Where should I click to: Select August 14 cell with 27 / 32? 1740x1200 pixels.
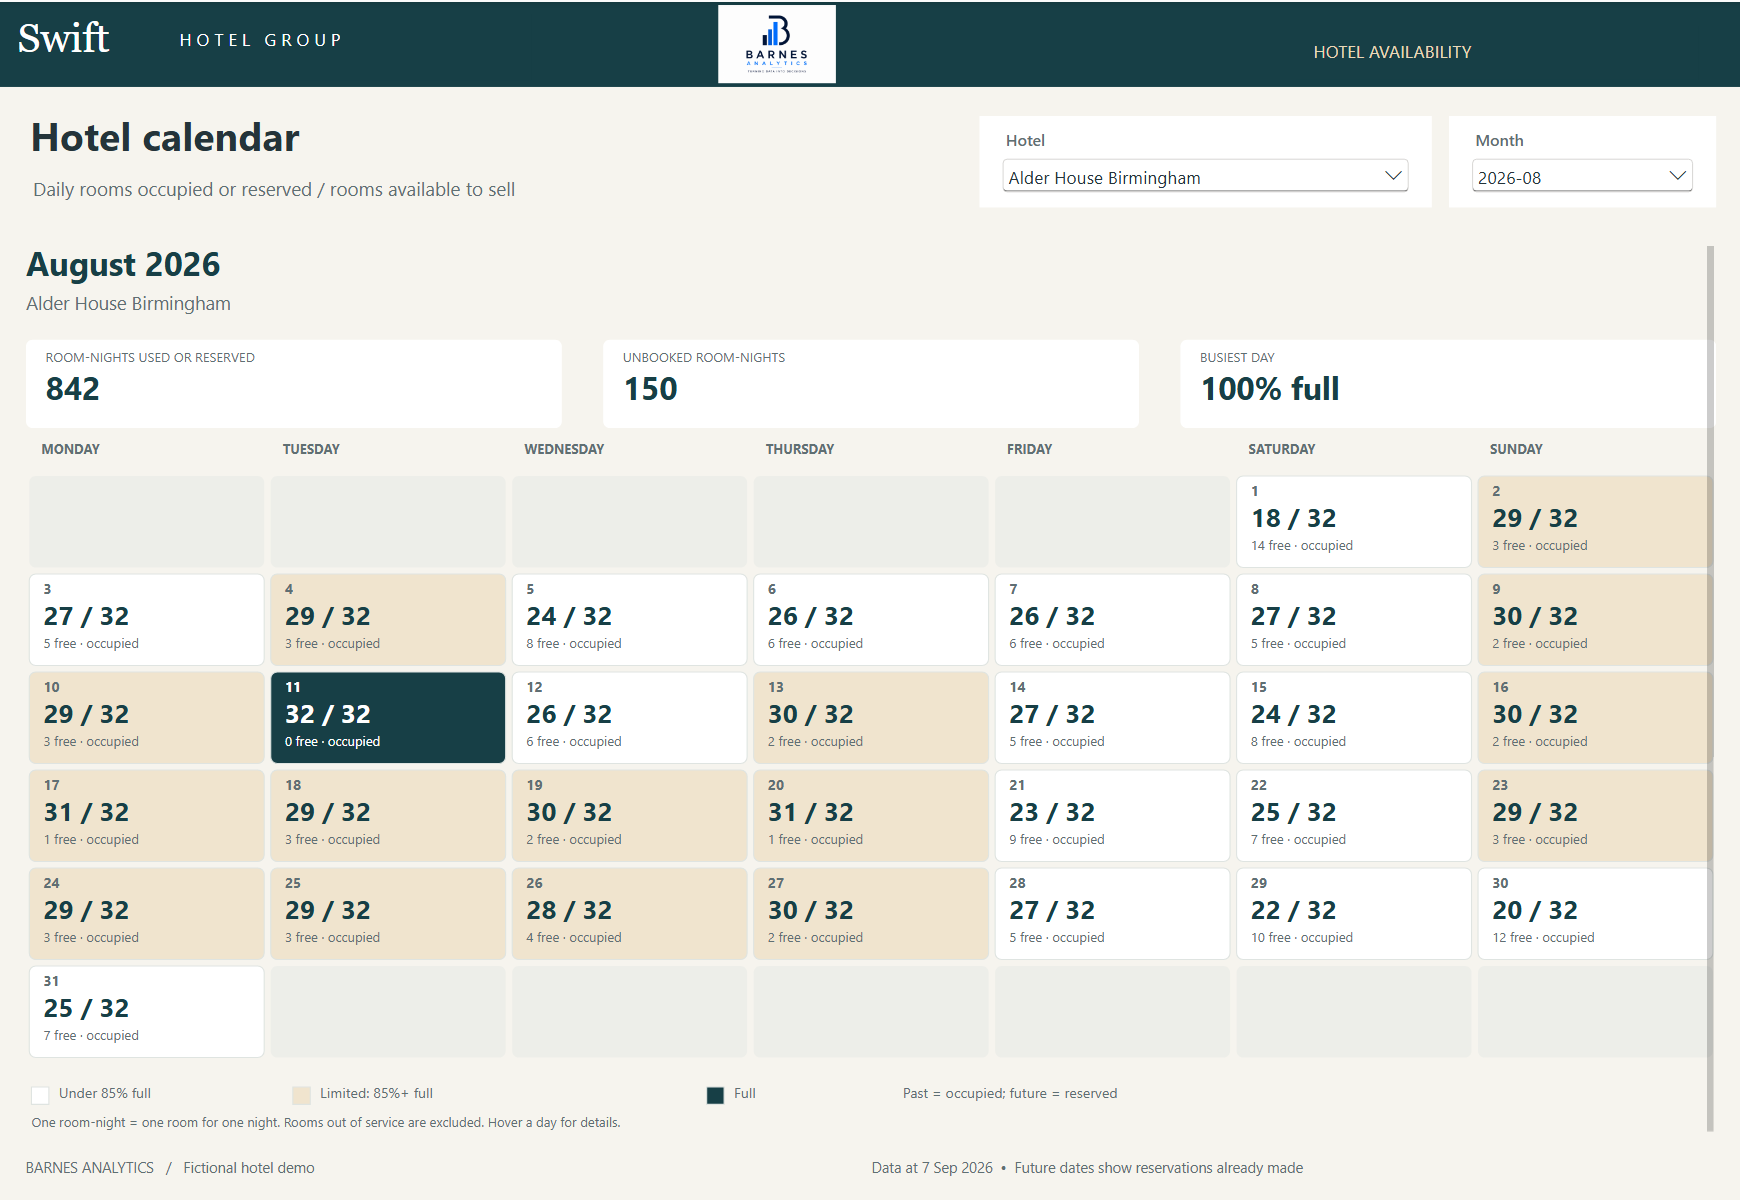(1112, 717)
